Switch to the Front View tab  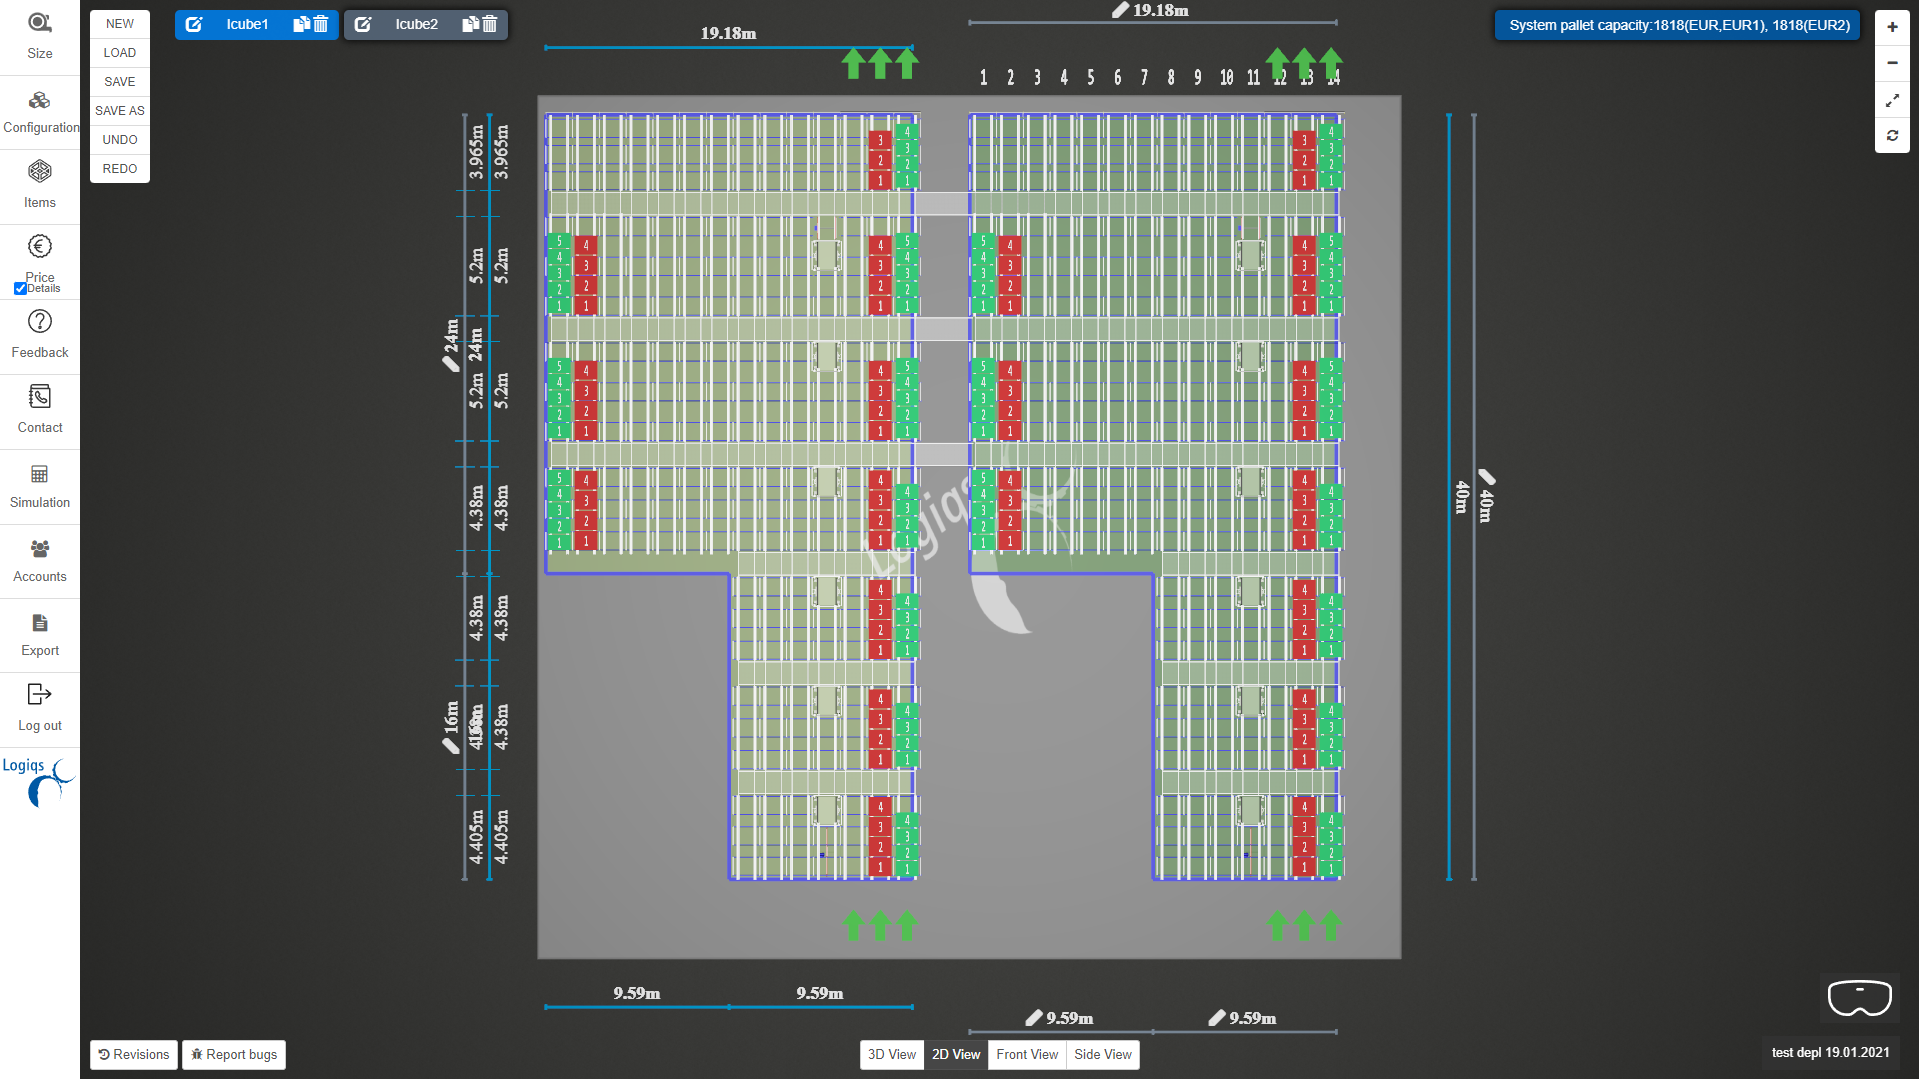pos(1026,1054)
